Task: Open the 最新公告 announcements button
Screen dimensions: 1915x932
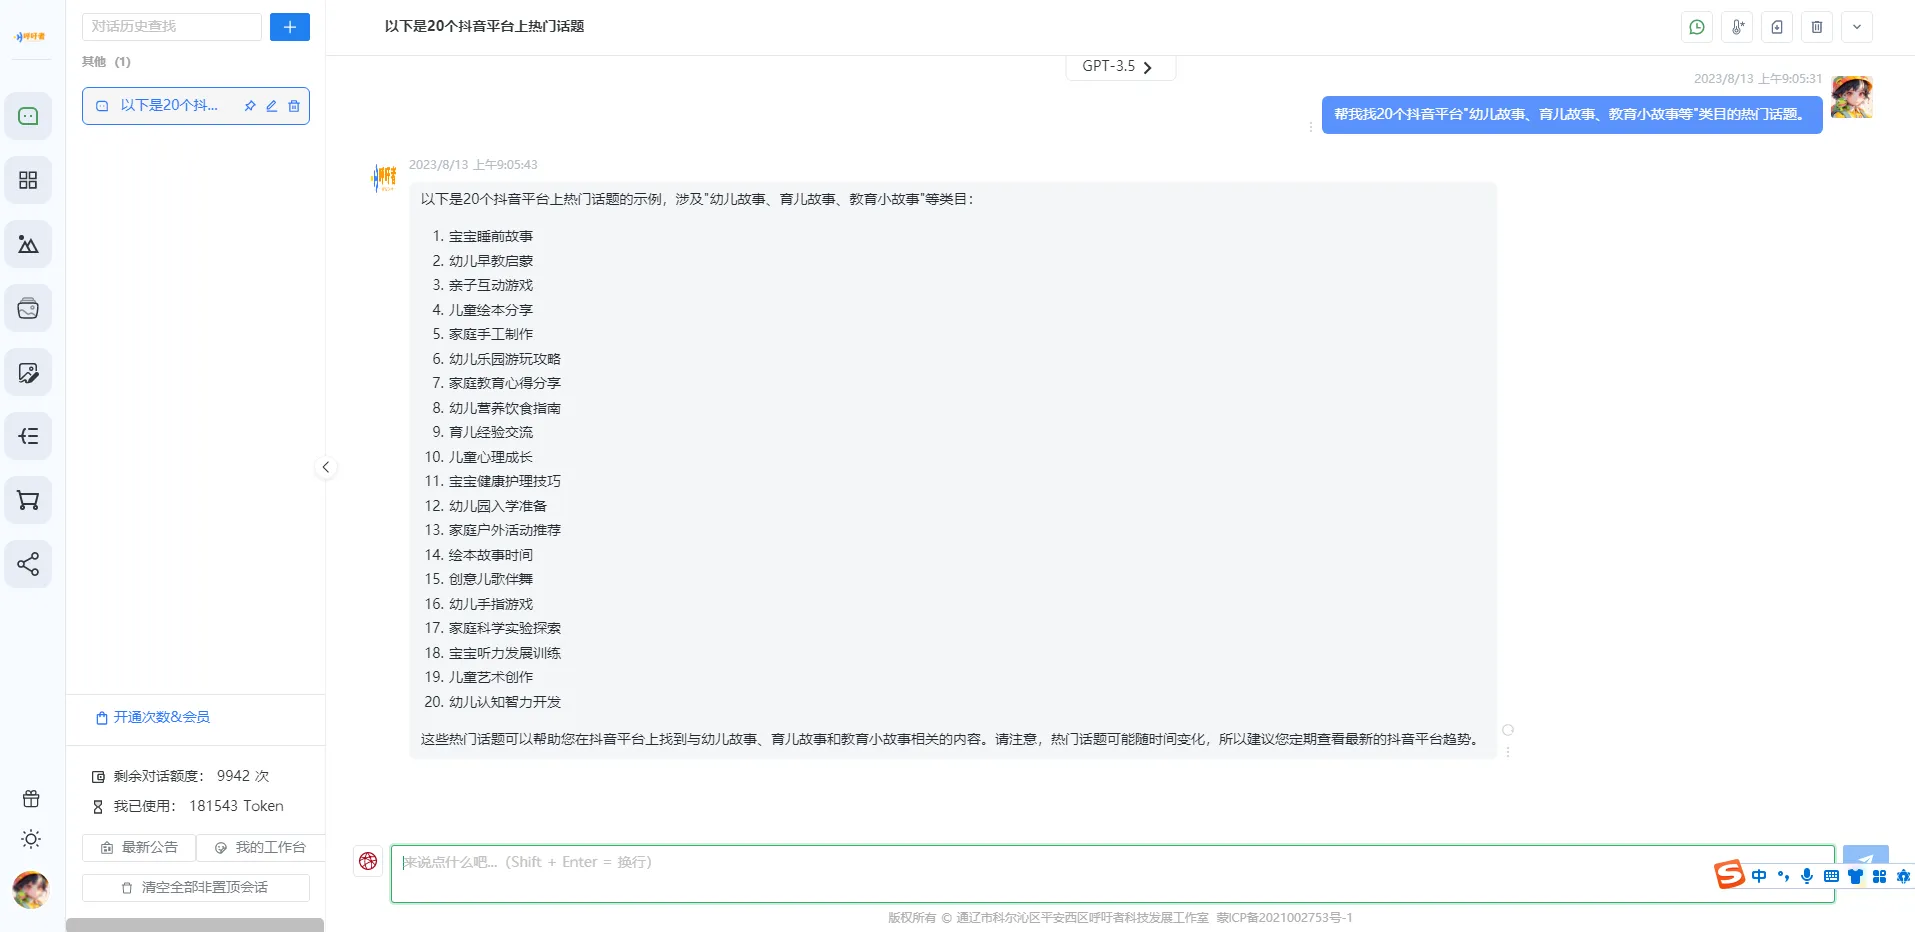Action: coord(139,847)
